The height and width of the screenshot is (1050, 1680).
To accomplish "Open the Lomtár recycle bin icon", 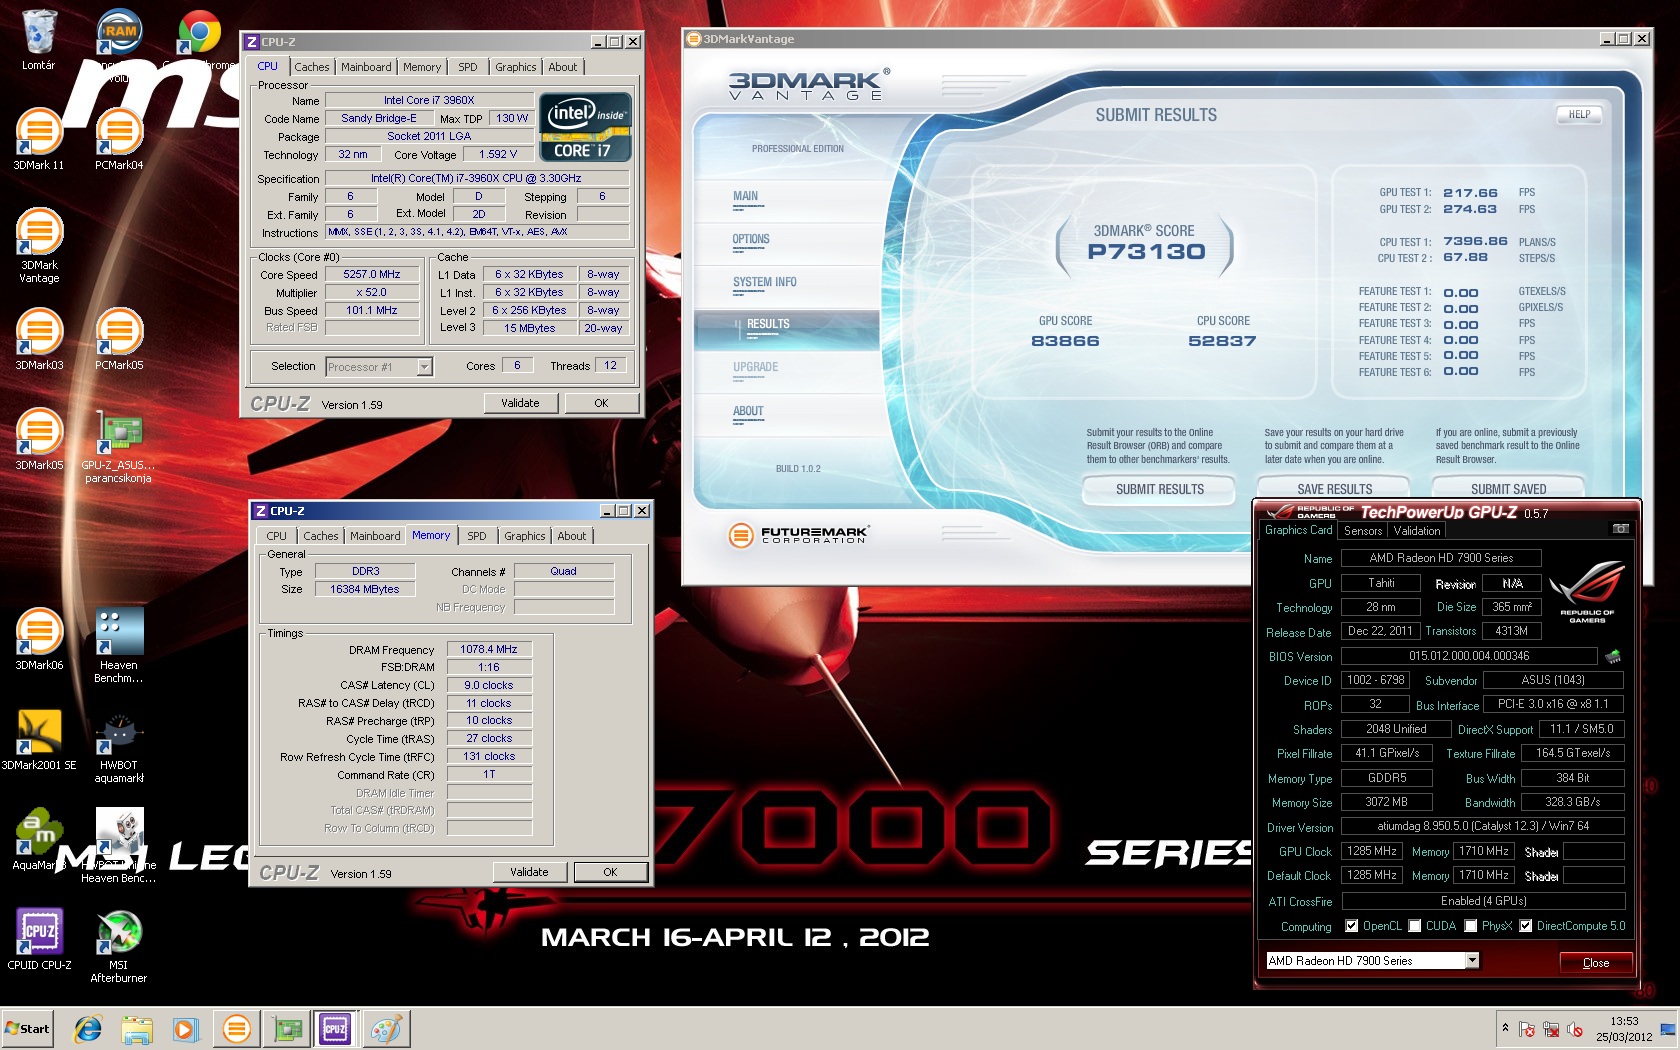I will 38,40.
